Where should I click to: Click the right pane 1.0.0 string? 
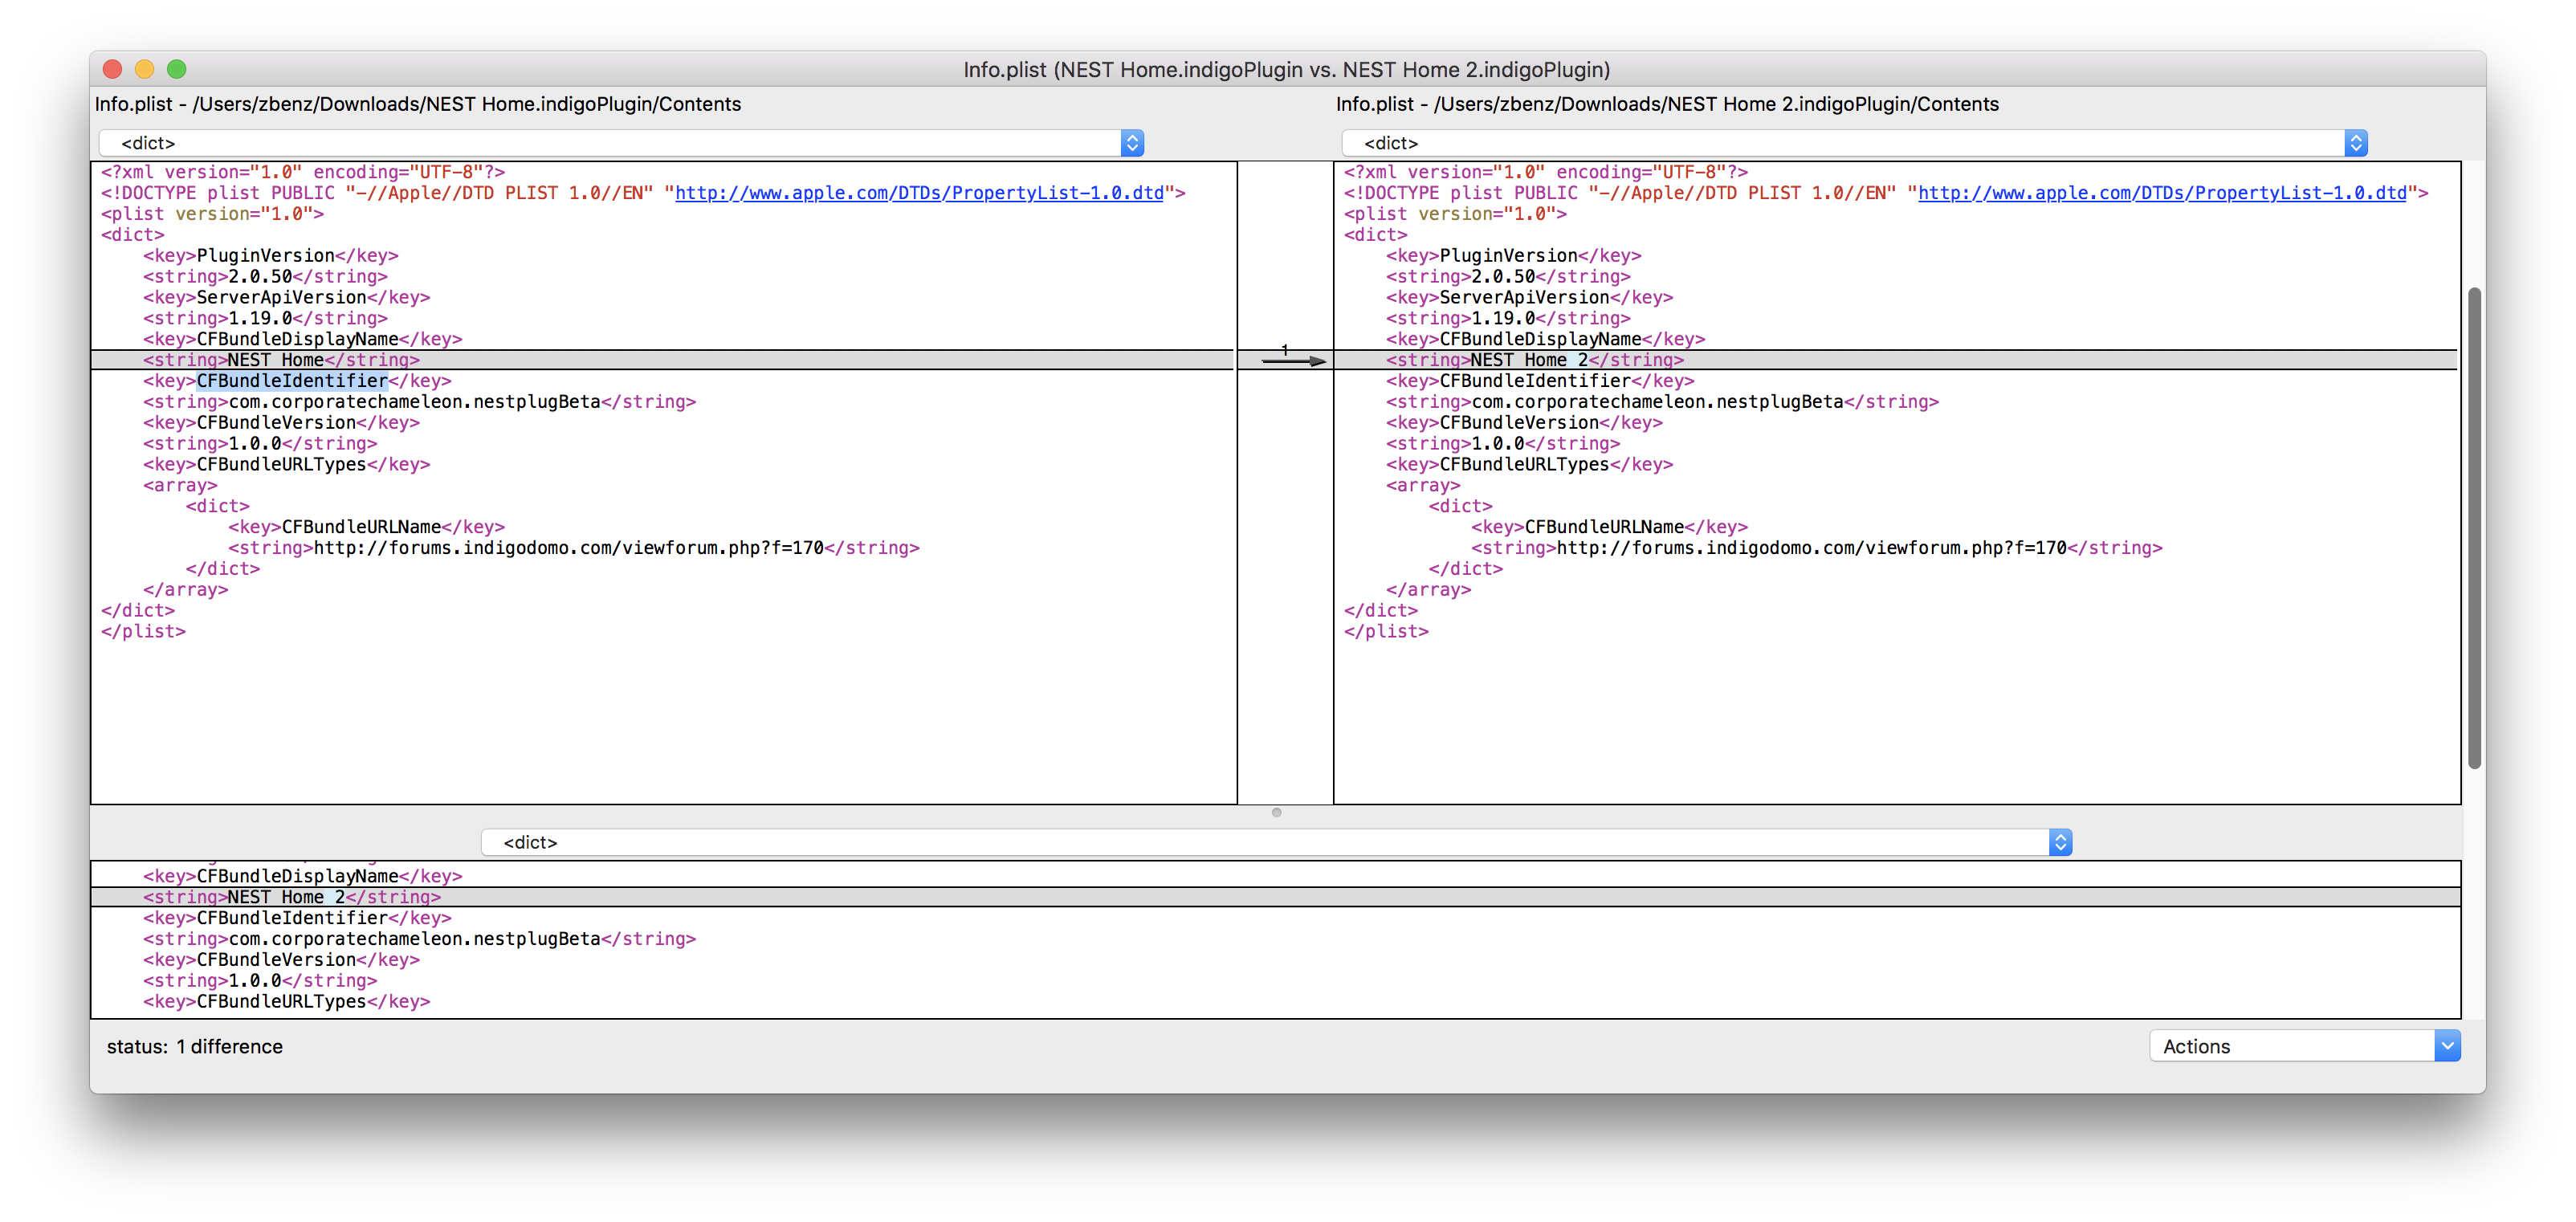[1503, 444]
